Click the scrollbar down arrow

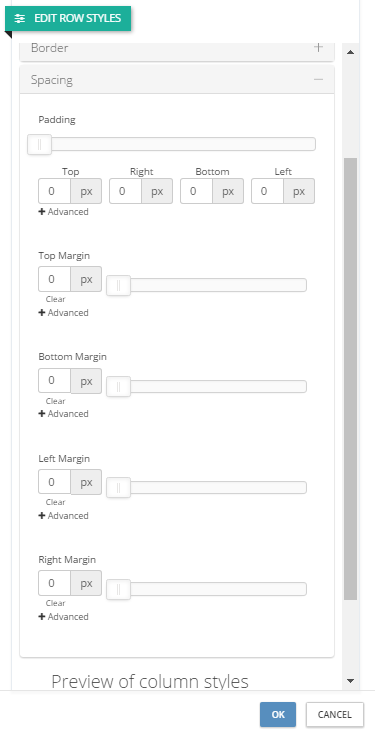point(351,681)
